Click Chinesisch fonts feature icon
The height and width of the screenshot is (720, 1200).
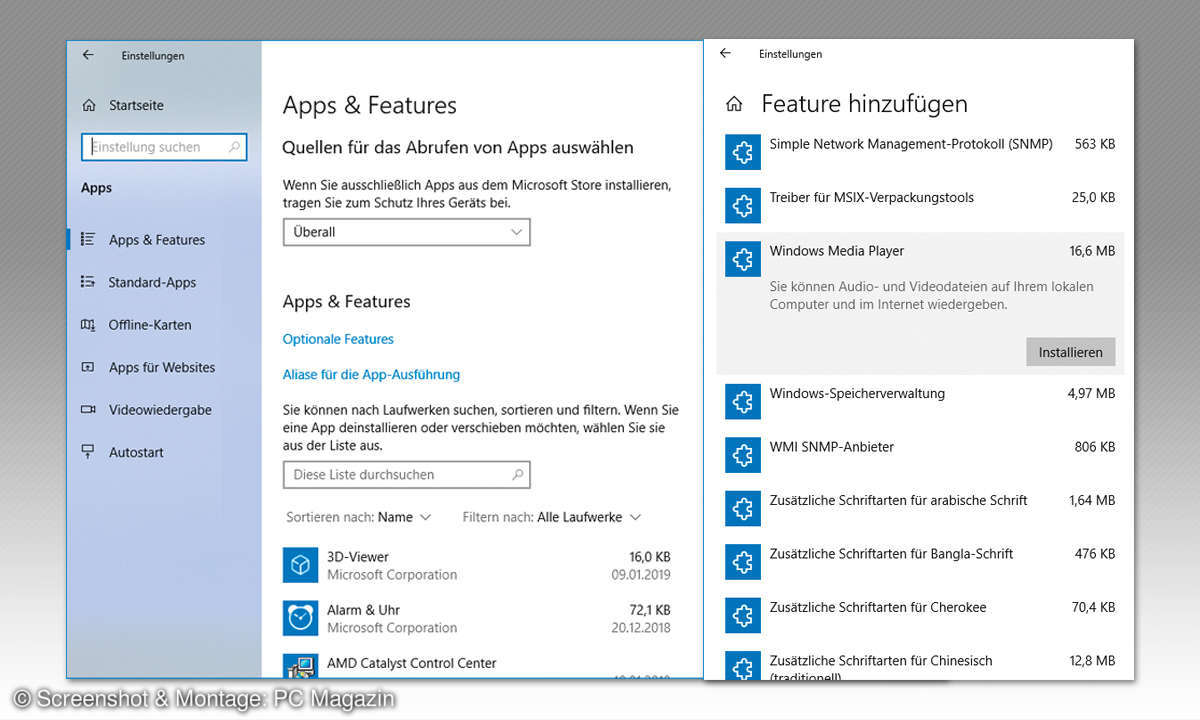click(x=743, y=666)
